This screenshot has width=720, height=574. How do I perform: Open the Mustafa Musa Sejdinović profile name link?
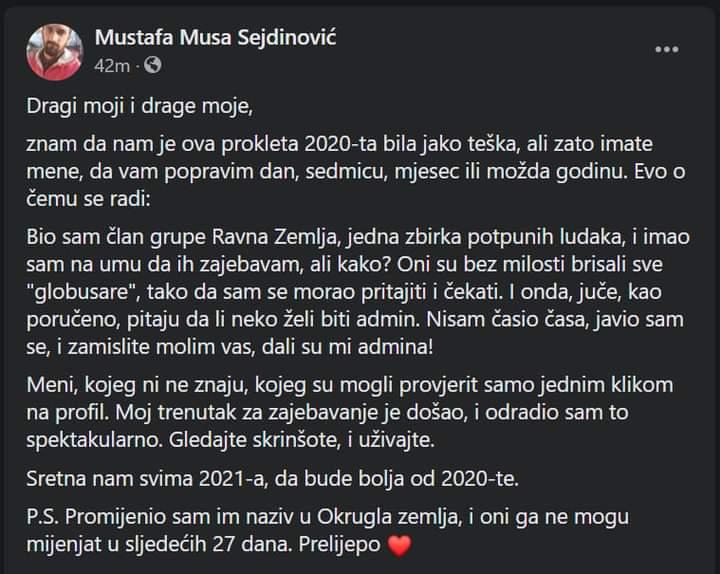(215, 37)
